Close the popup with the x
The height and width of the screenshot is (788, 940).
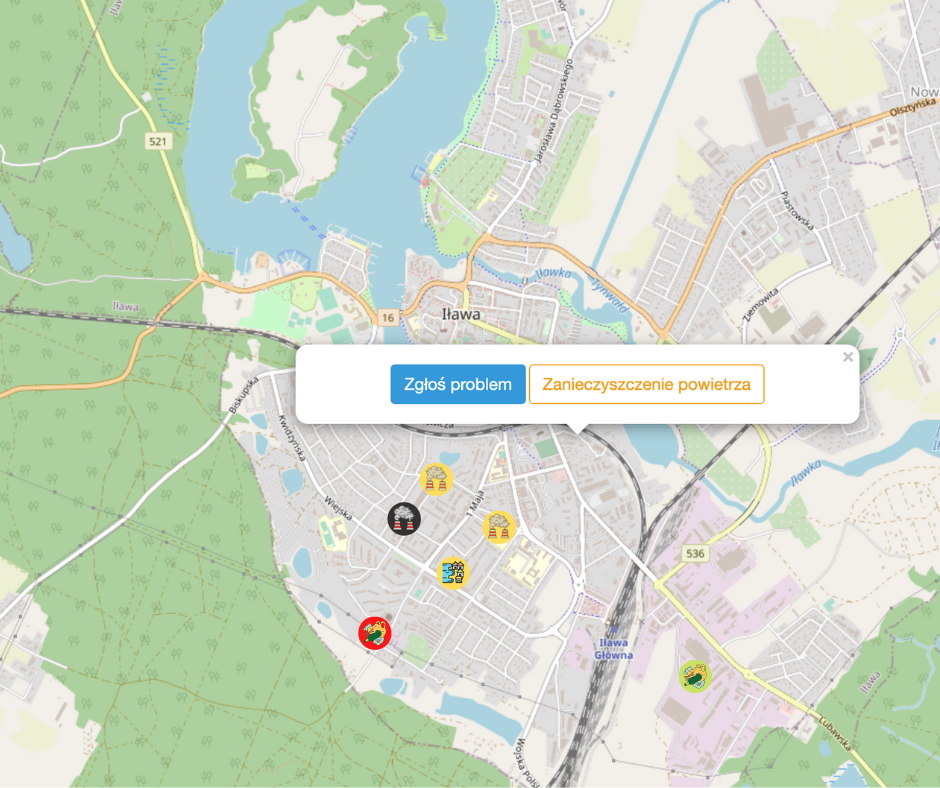[848, 357]
